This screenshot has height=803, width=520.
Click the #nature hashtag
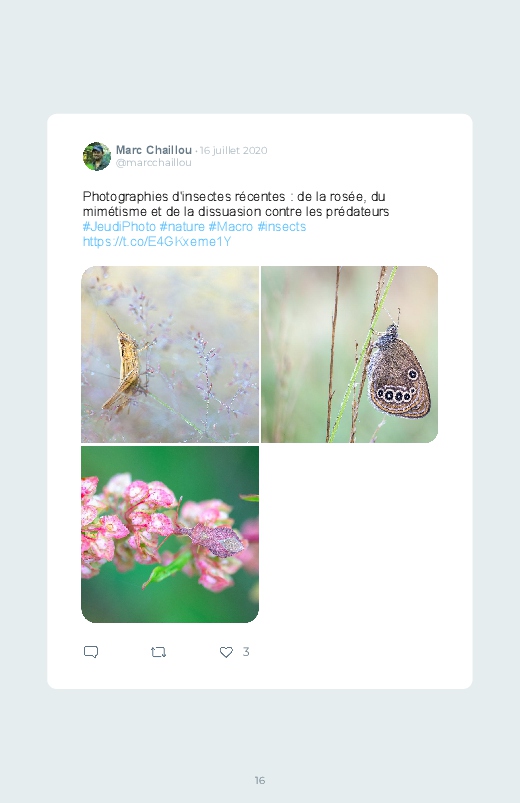(182, 226)
